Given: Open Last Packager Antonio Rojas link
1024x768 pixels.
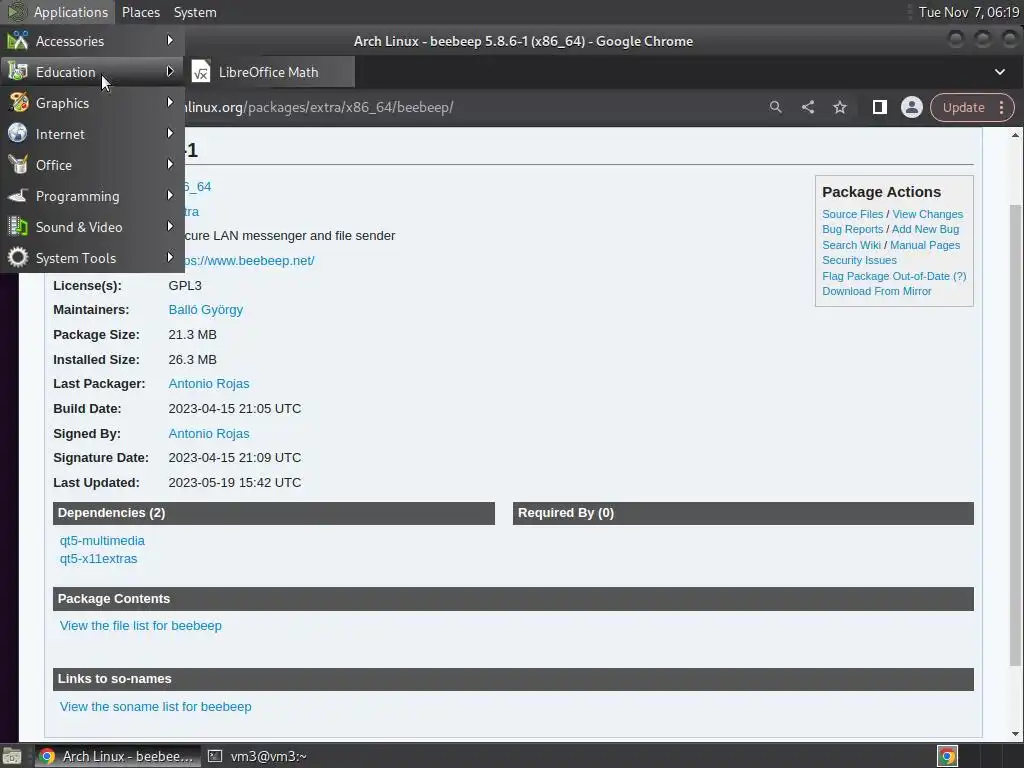Looking at the screenshot, I should point(209,383).
